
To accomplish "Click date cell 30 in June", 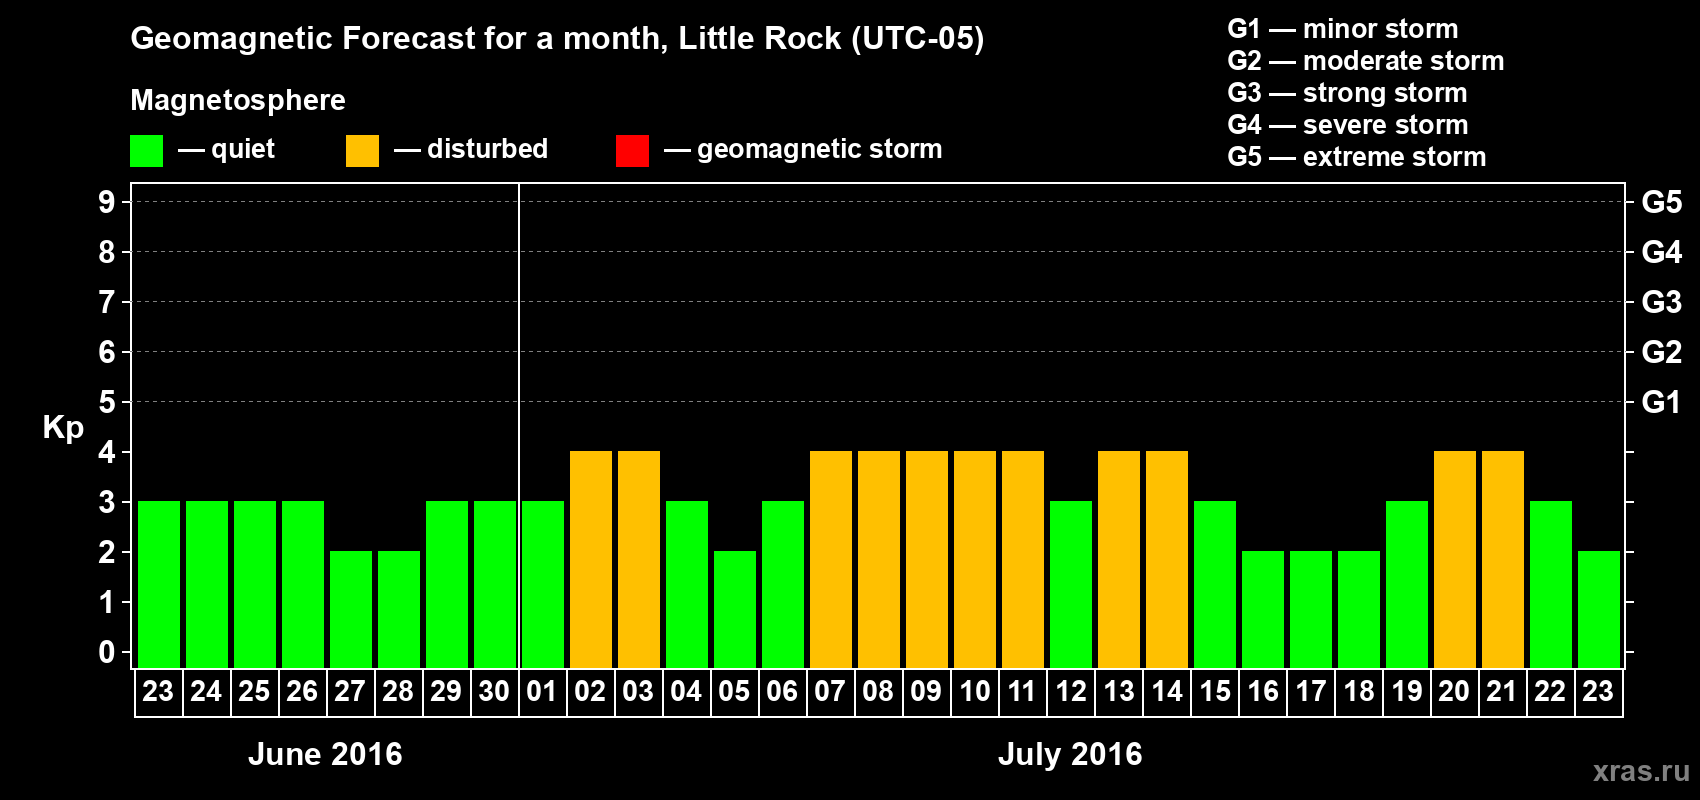I will click(494, 692).
